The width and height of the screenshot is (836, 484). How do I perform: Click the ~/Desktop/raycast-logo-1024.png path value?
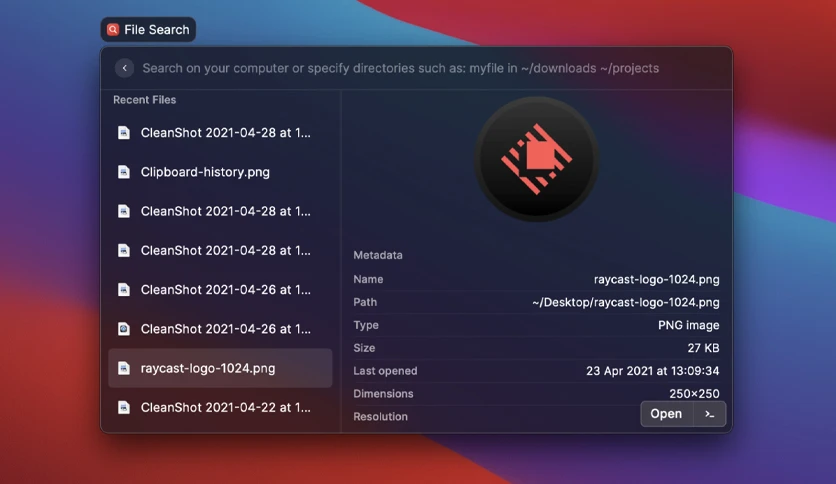click(x=625, y=303)
